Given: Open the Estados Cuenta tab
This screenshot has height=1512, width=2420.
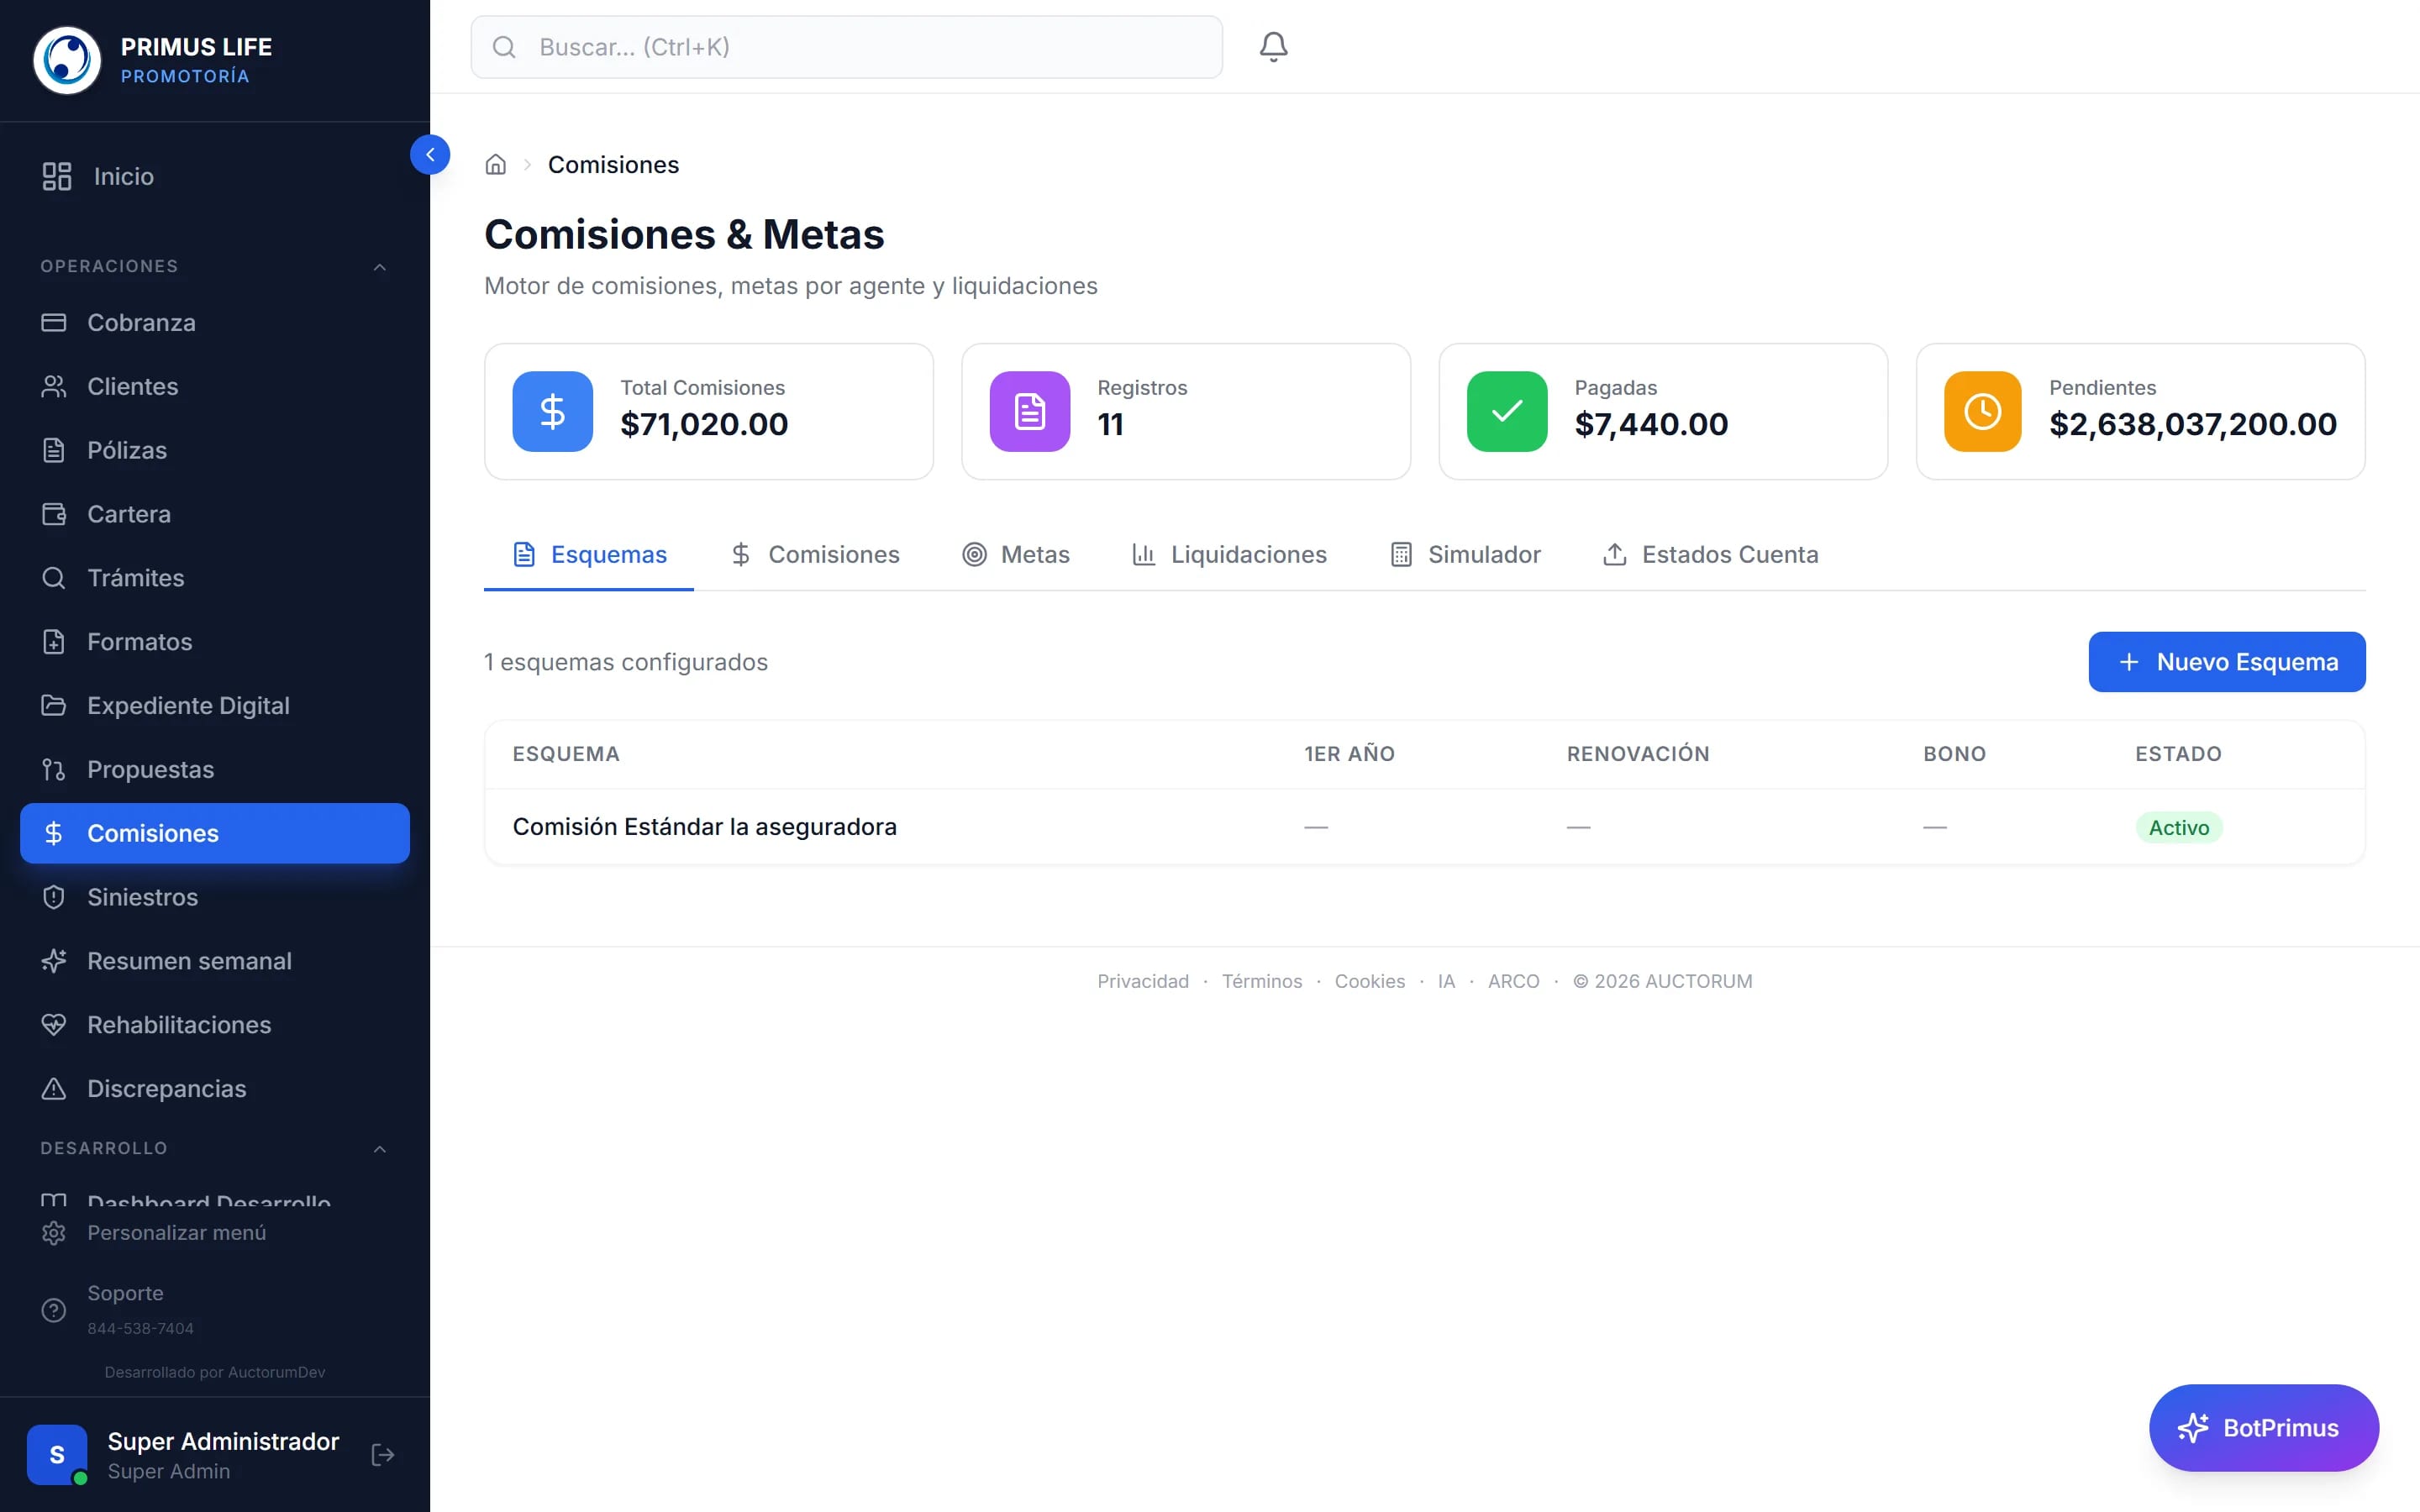Looking at the screenshot, I should coord(1710,555).
